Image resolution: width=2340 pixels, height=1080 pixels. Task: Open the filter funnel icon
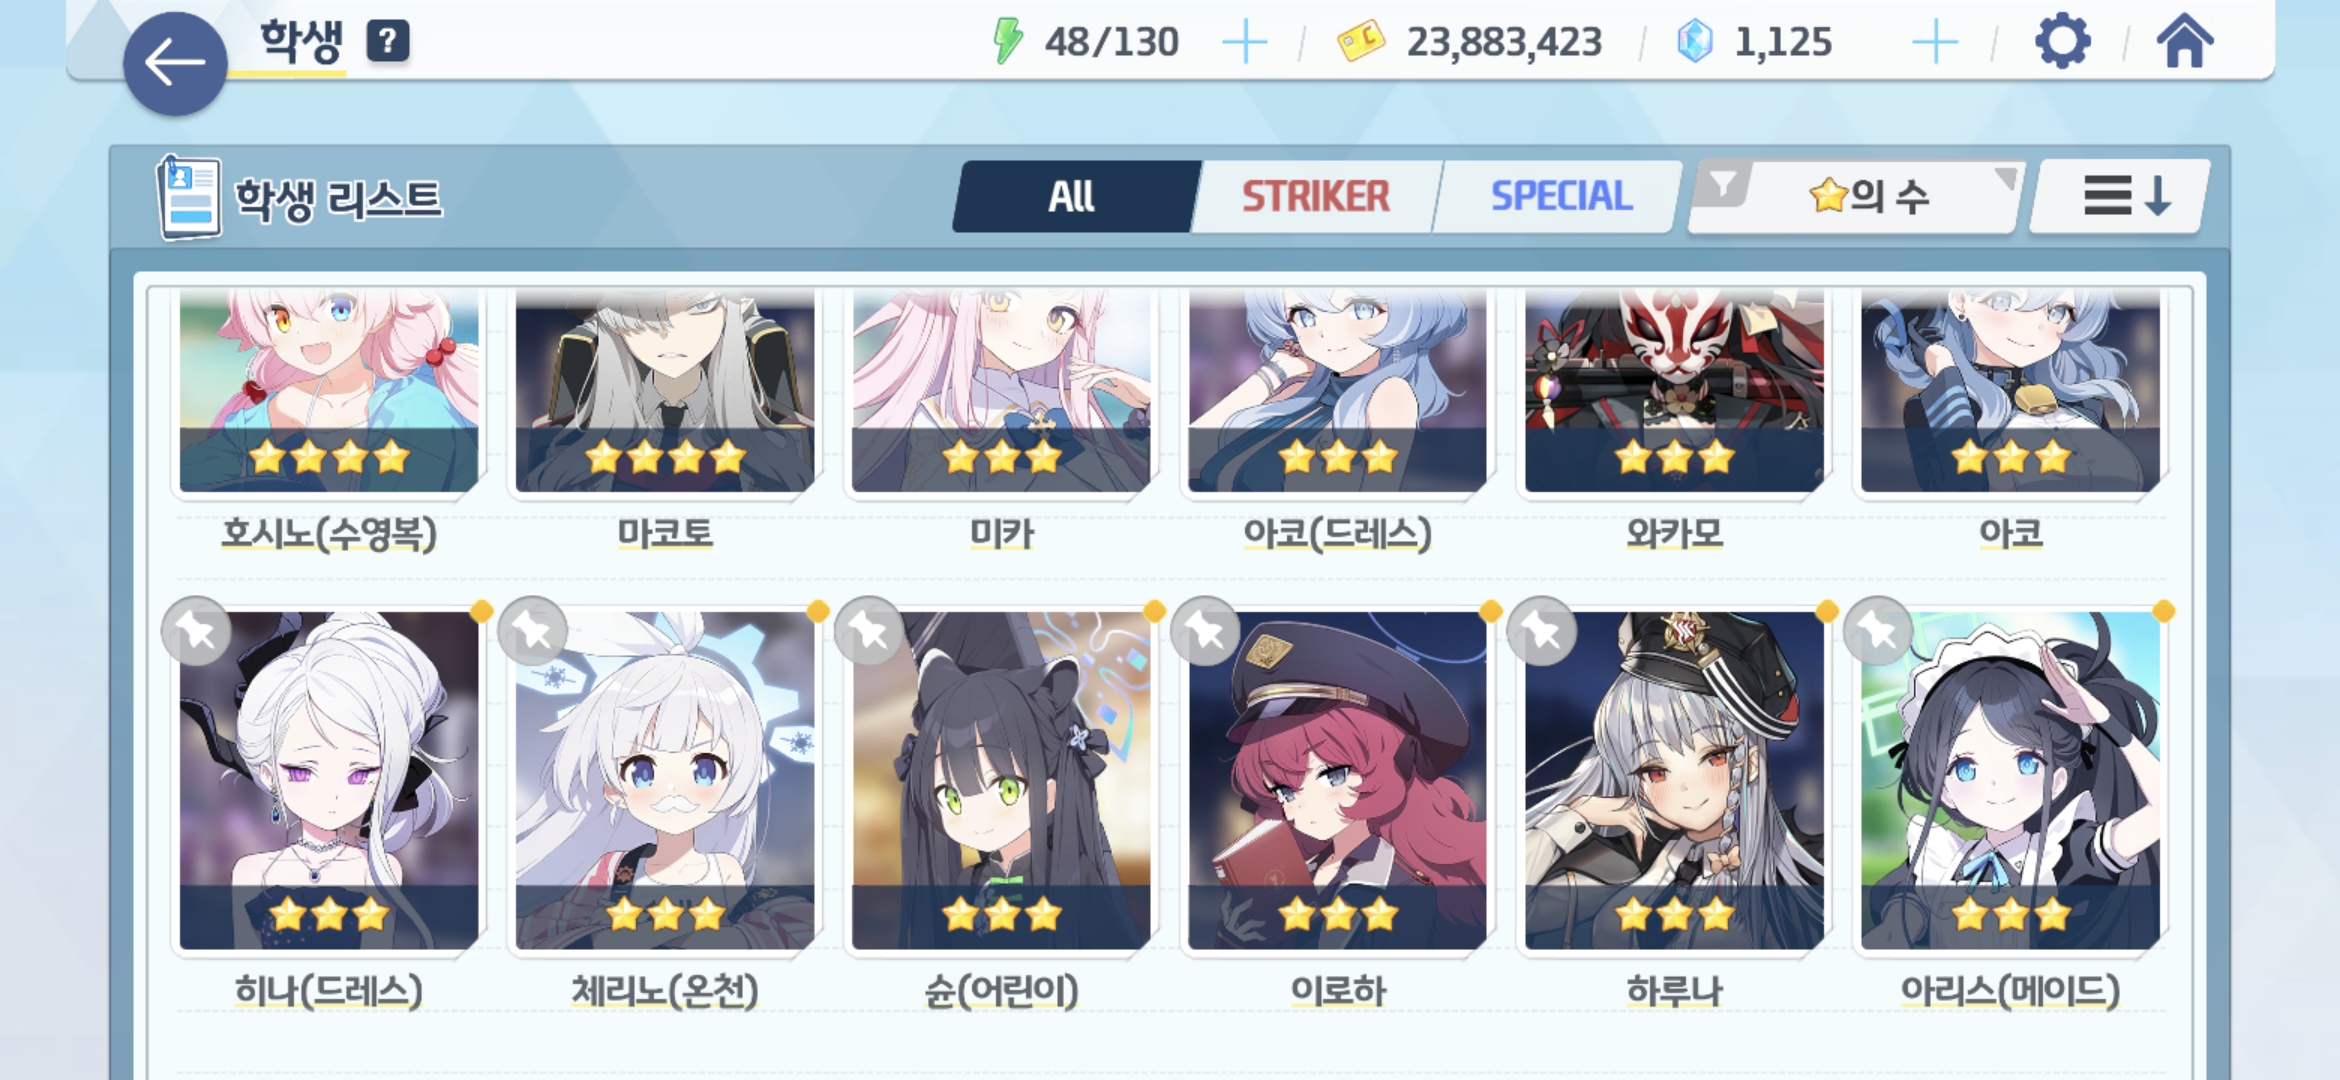point(1723,185)
